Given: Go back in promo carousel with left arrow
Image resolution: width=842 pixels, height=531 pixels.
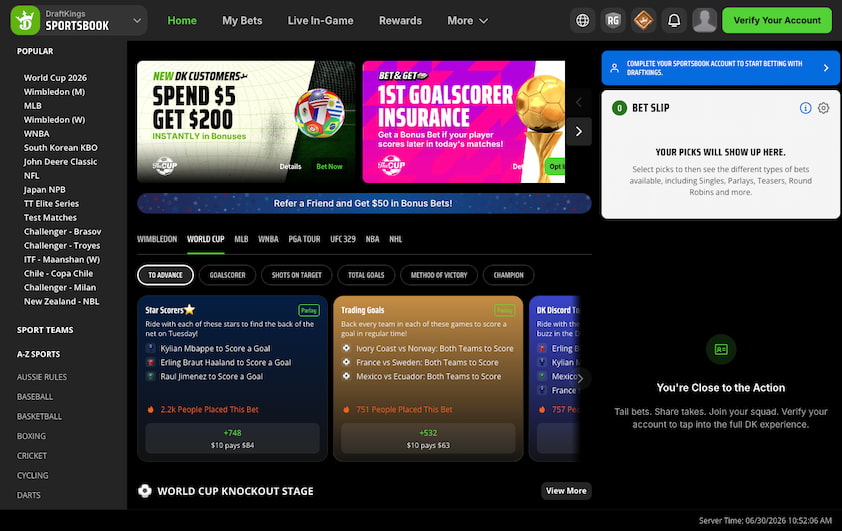Looking at the screenshot, I should (579, 102).
